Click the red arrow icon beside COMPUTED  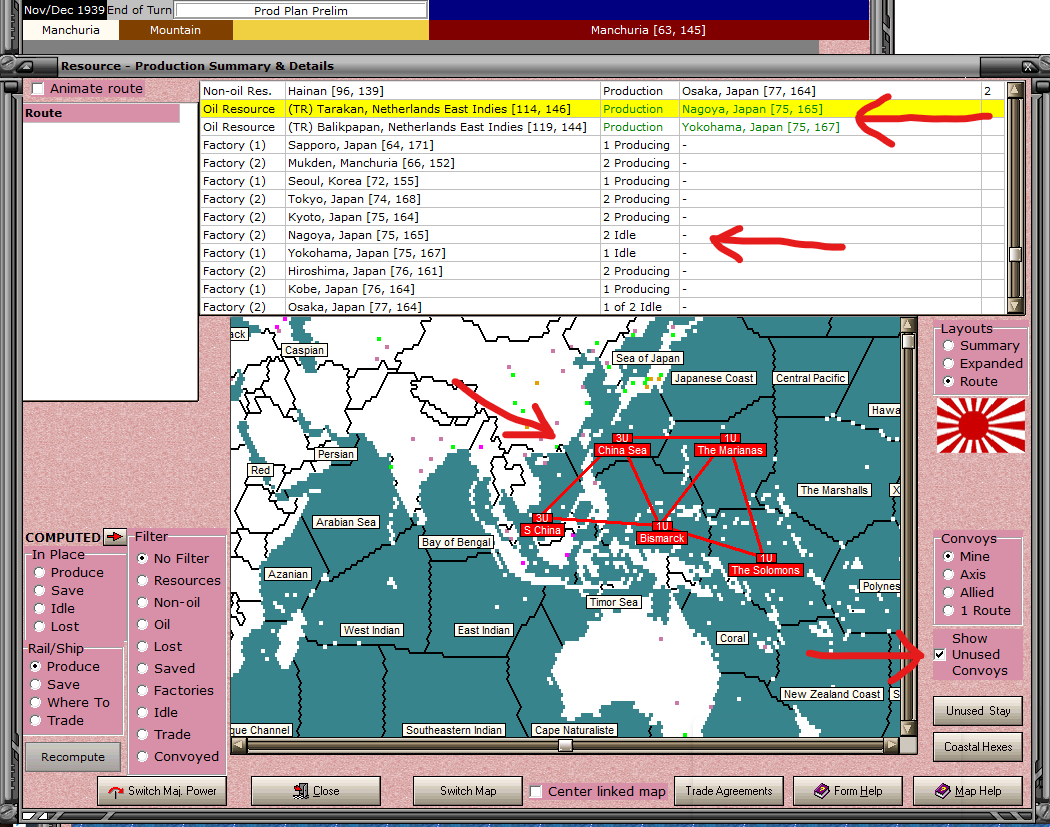click(115, 536)
